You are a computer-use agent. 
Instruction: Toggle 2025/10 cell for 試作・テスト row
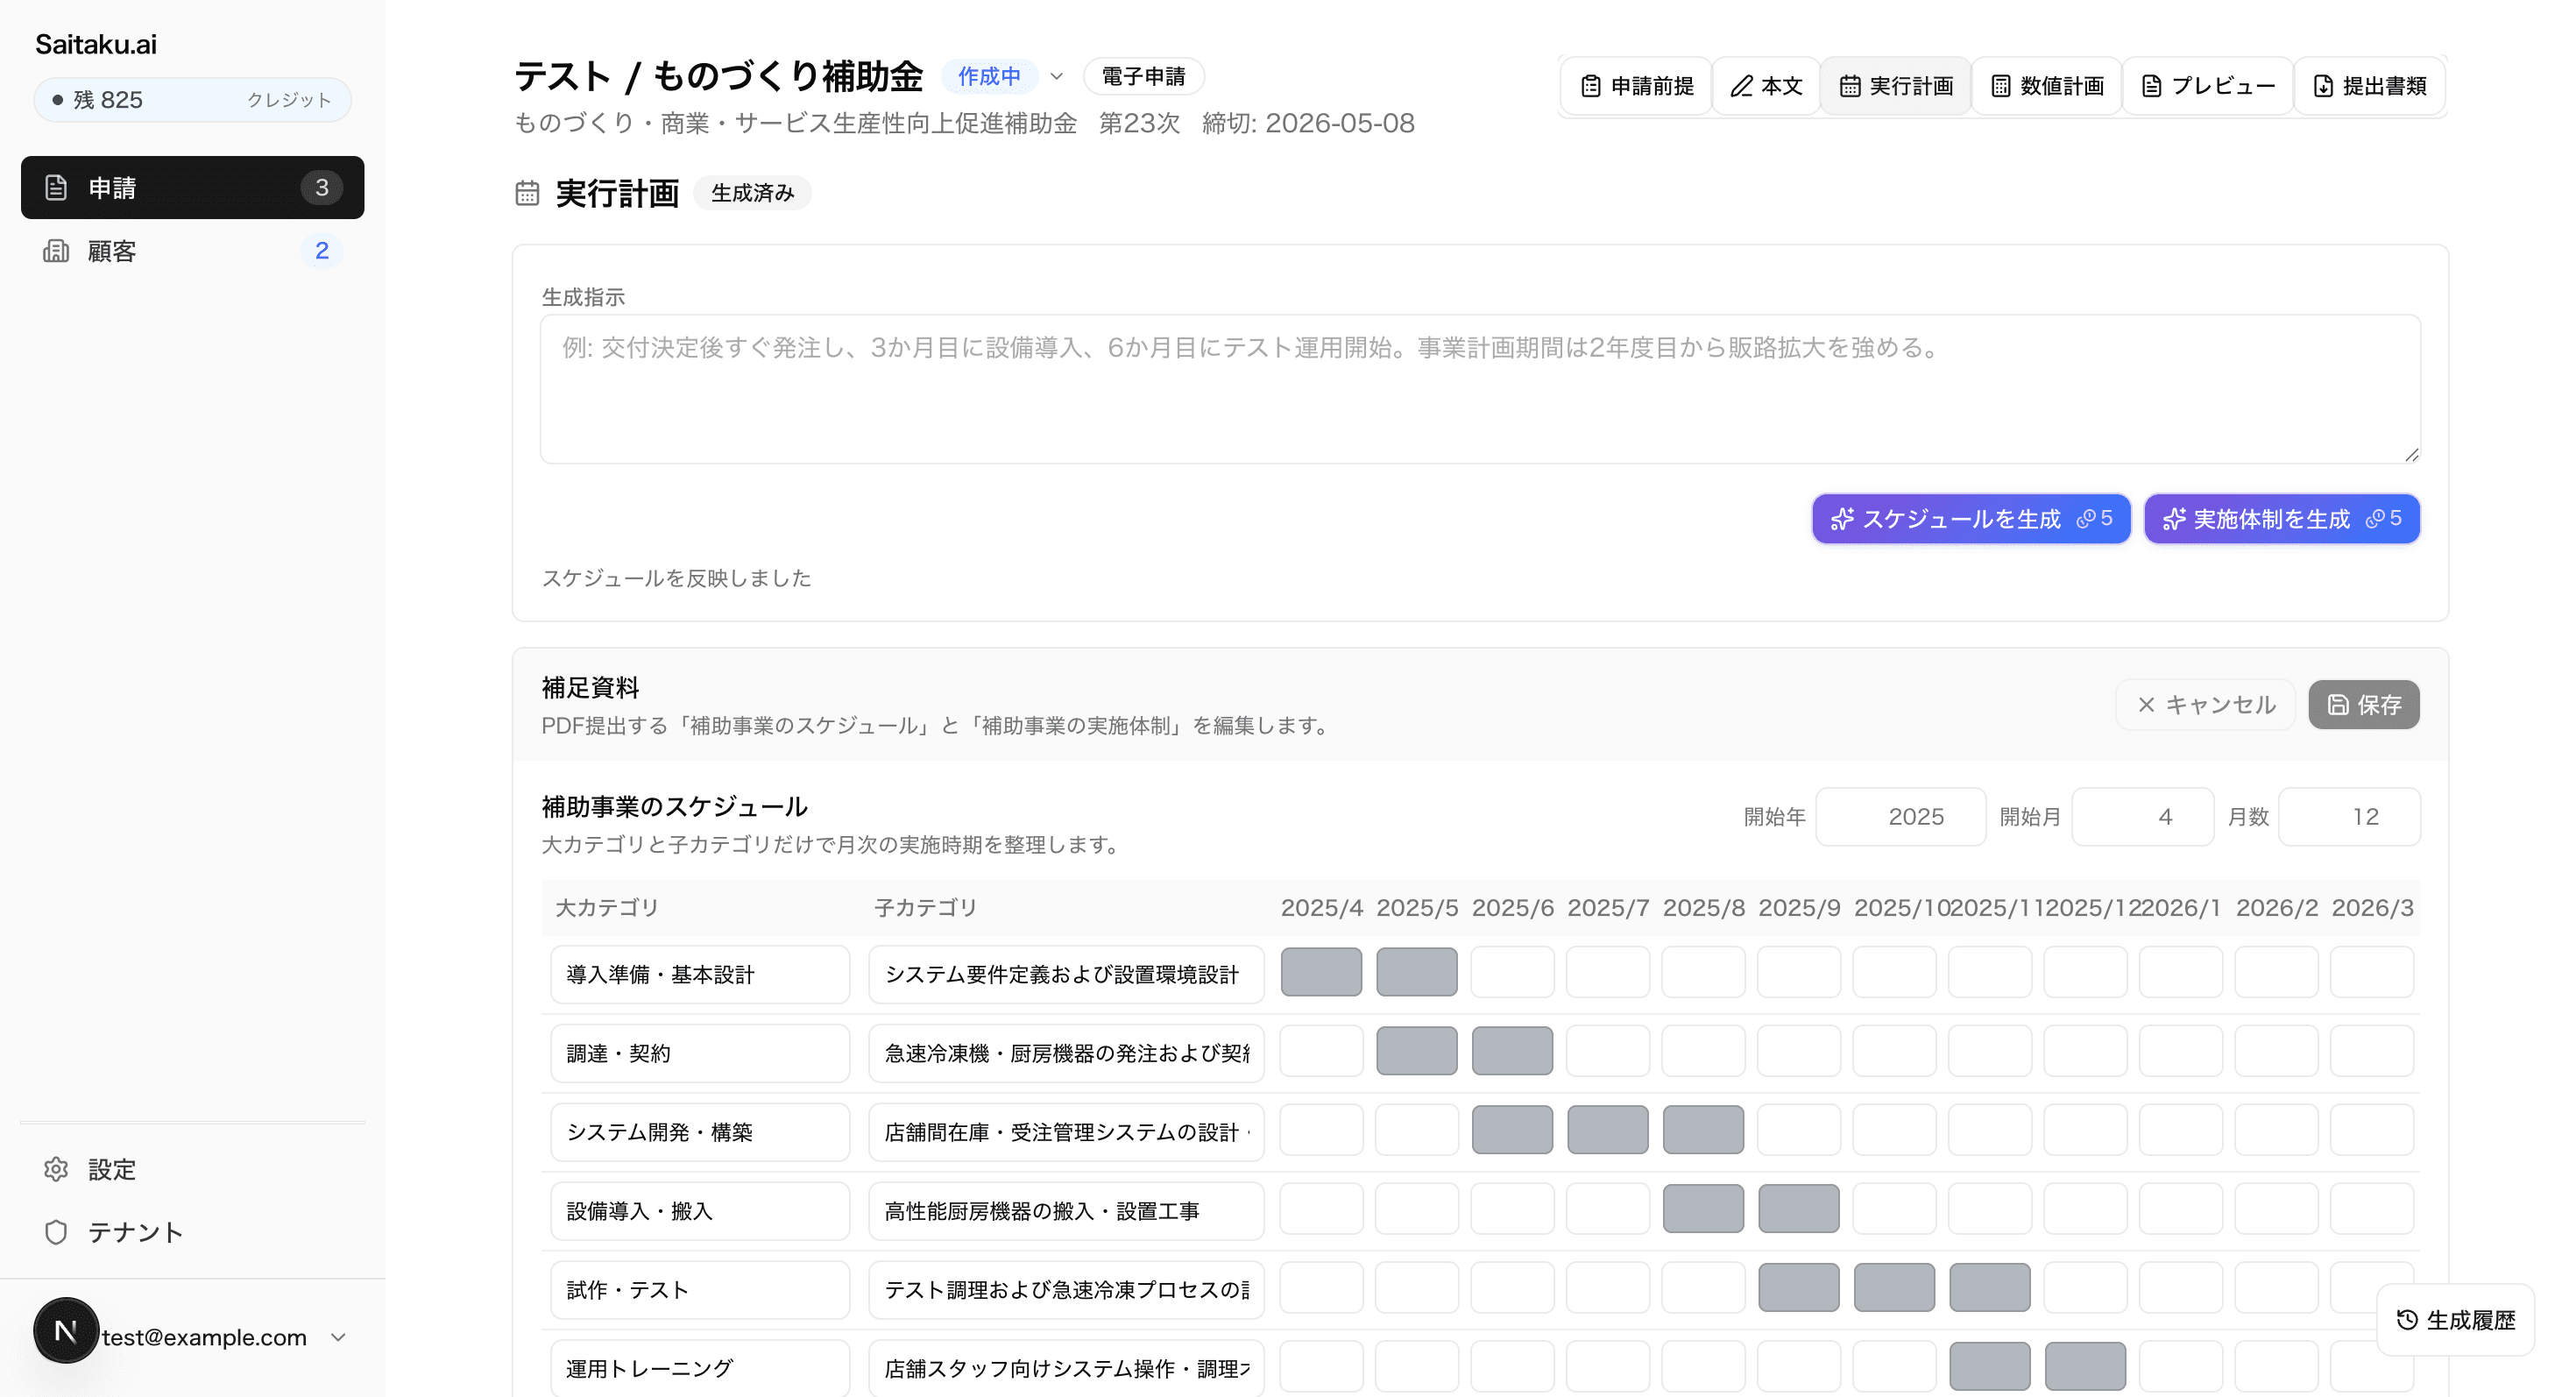1894,1288
